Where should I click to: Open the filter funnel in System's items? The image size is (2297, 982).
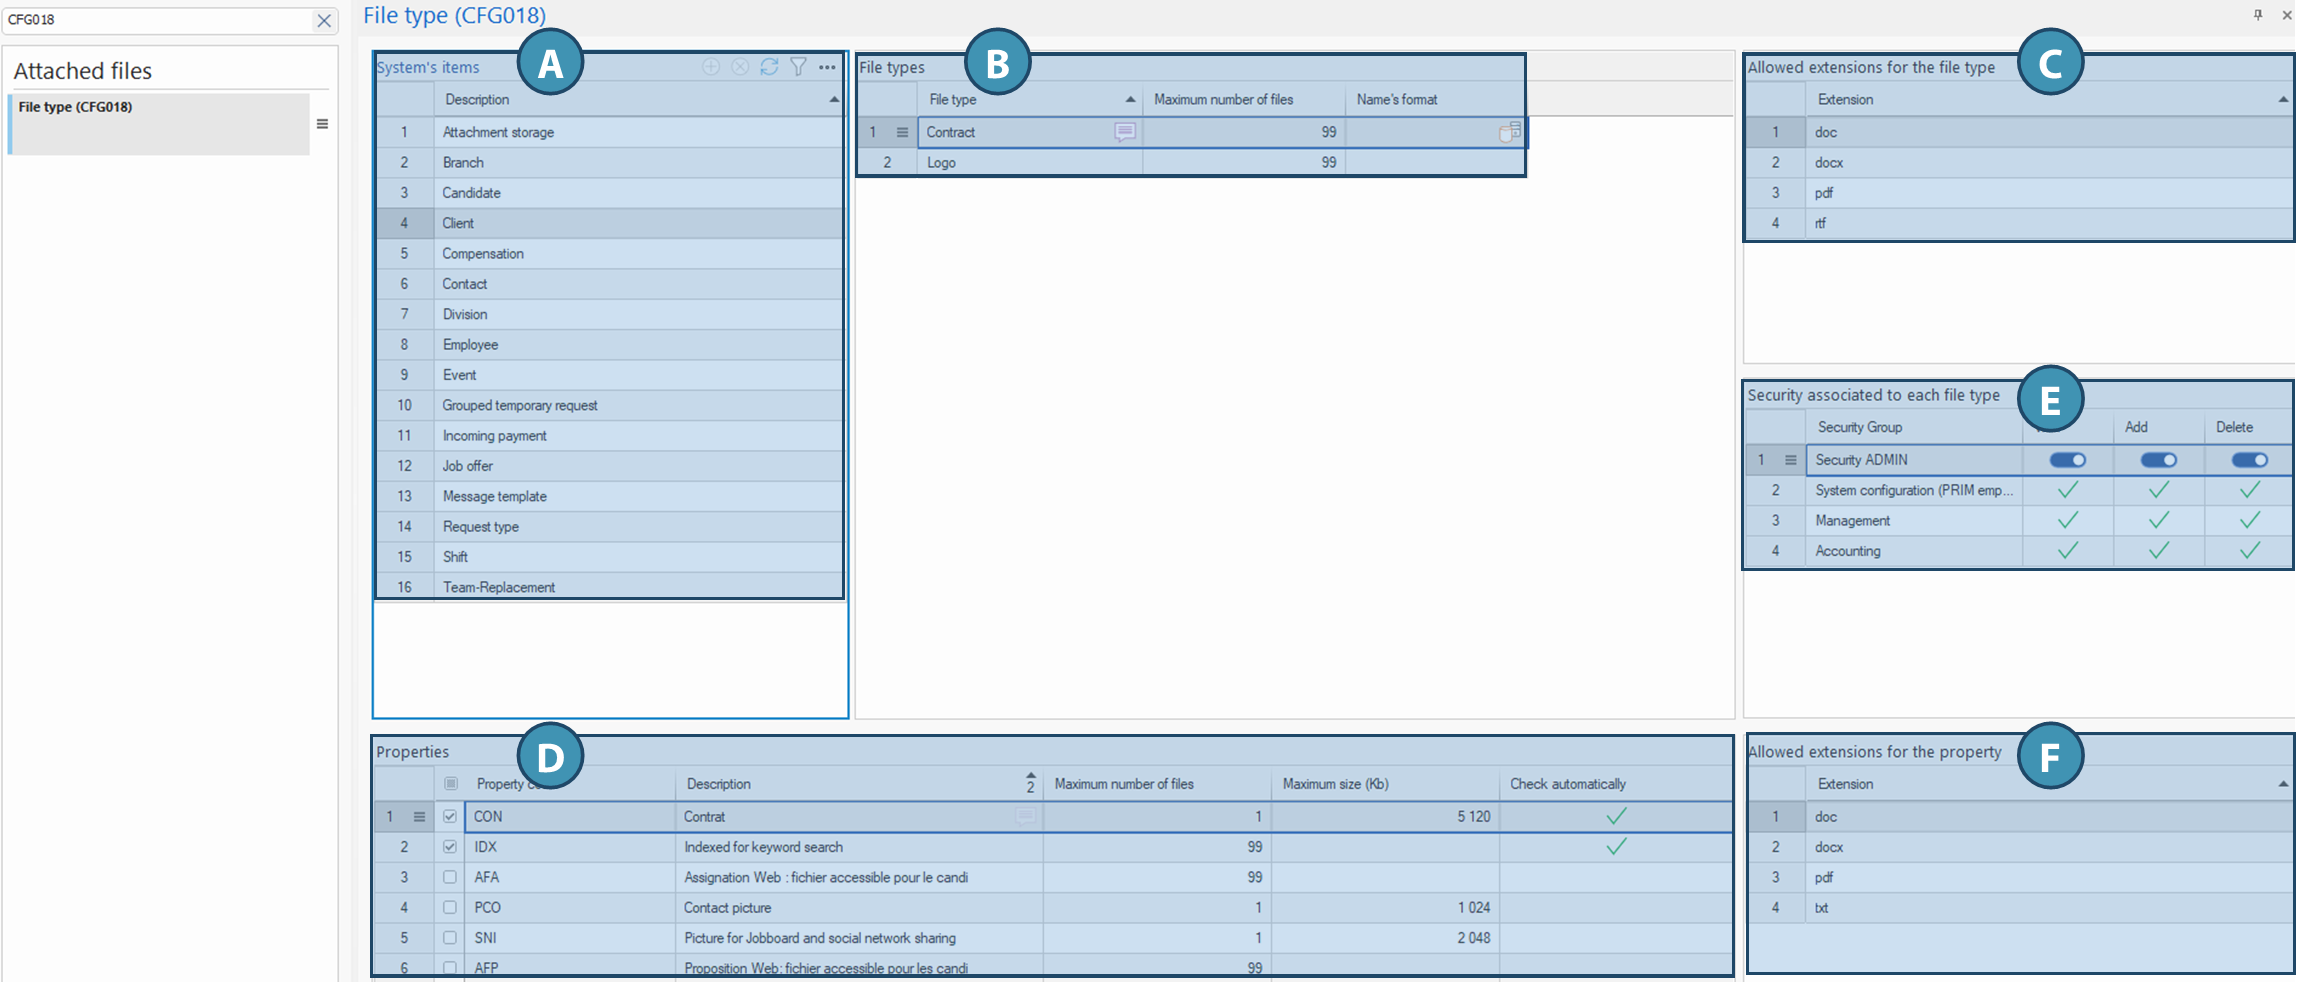click(798, 67)
